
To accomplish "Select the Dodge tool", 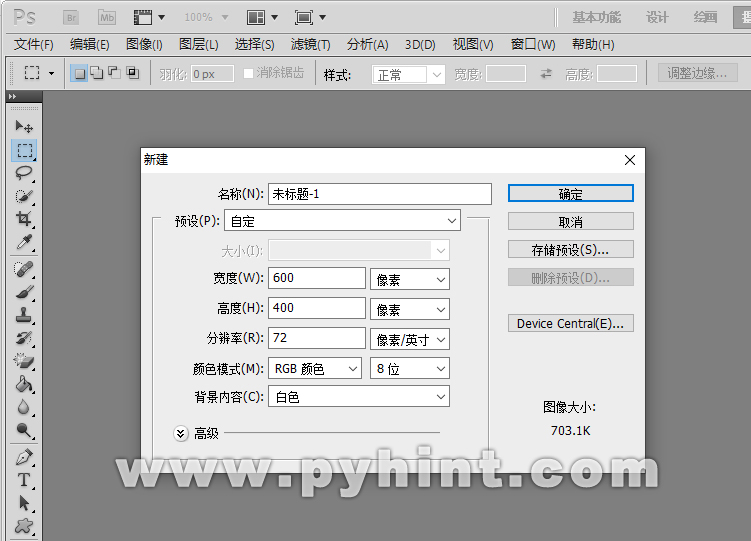I will click(x=24, y=430).
